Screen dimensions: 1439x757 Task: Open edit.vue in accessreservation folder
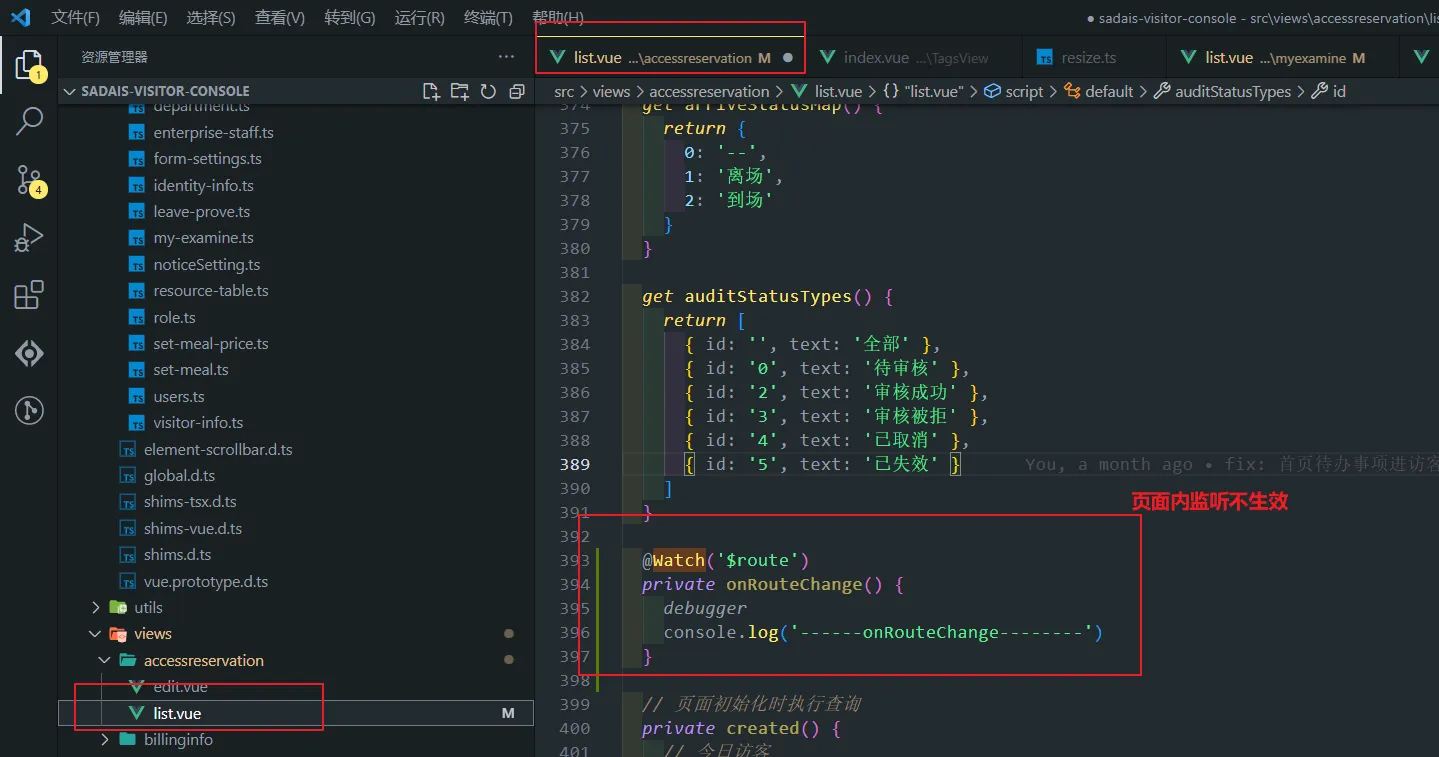pyautogui.click(x=180, y=687)
